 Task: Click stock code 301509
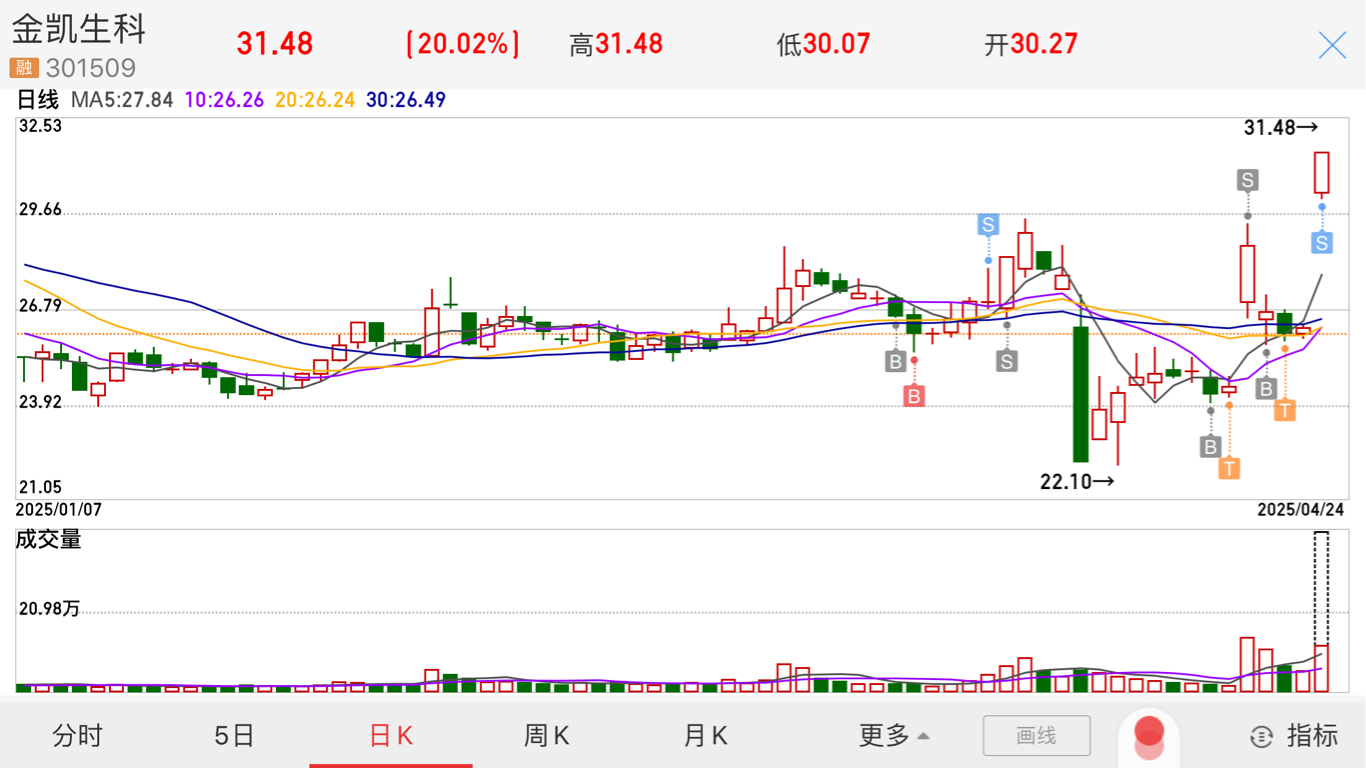(x=90, y=68)
